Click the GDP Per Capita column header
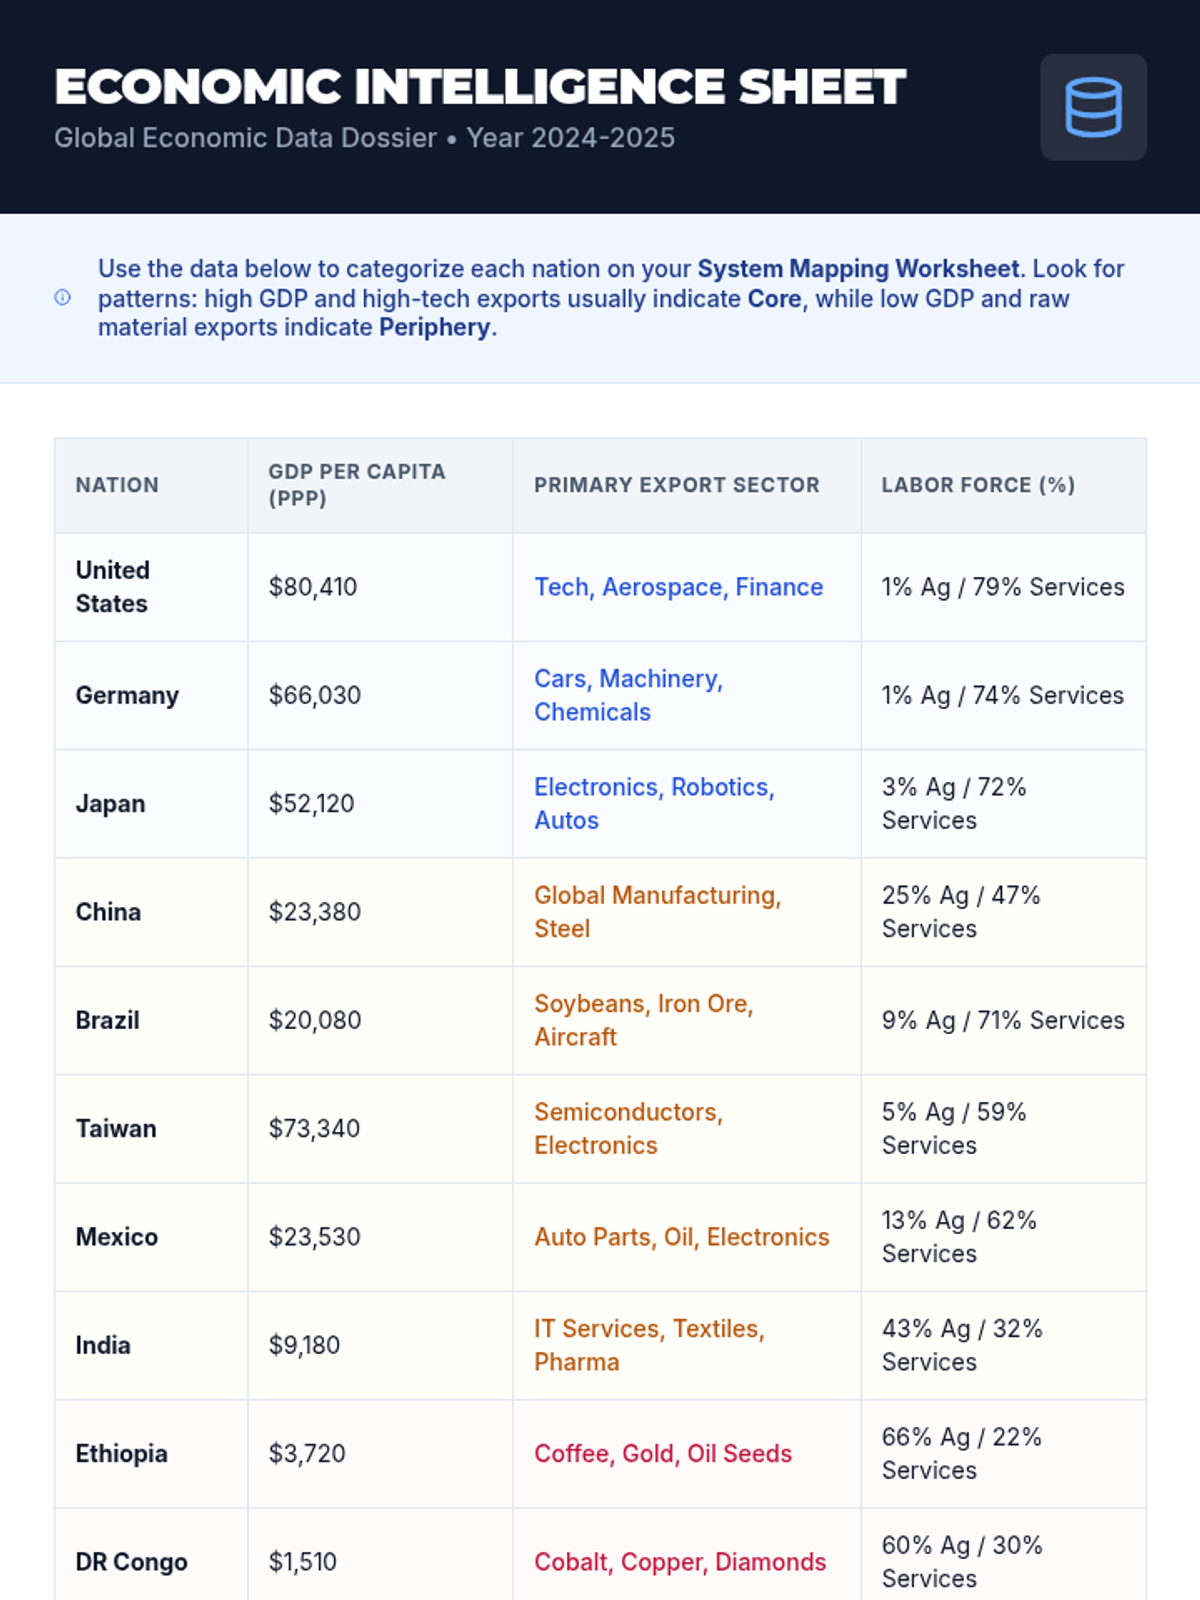The width and height of the screenshot is (1200, 1600). [x=356, y=484]
